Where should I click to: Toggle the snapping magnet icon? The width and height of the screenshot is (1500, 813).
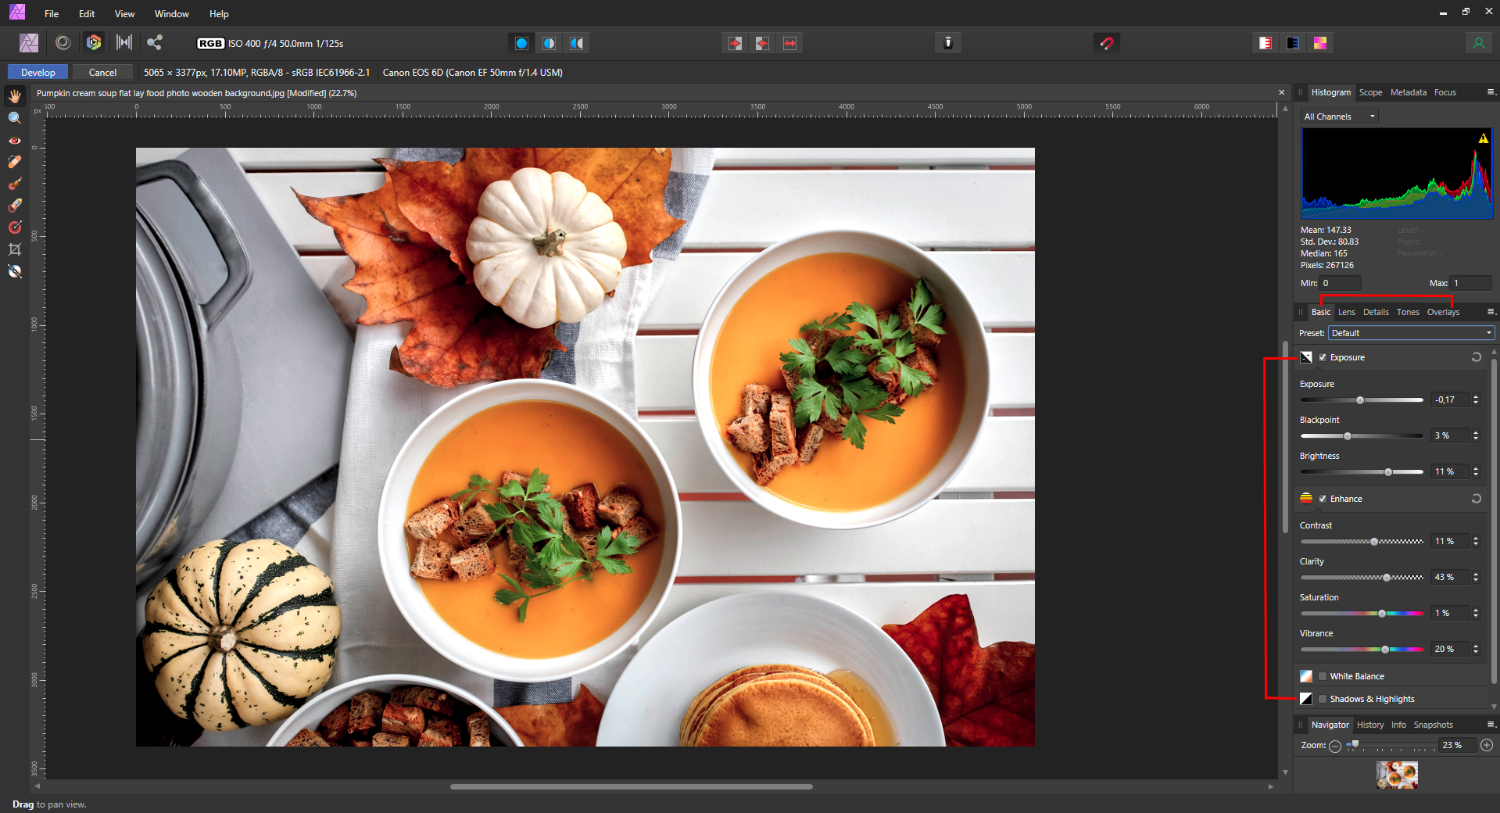1106,43
